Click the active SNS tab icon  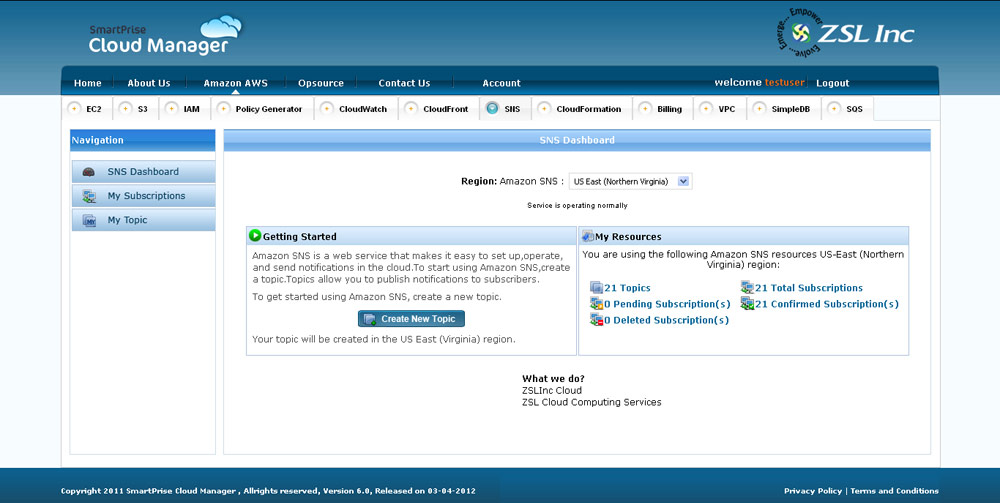click(492, 108)
